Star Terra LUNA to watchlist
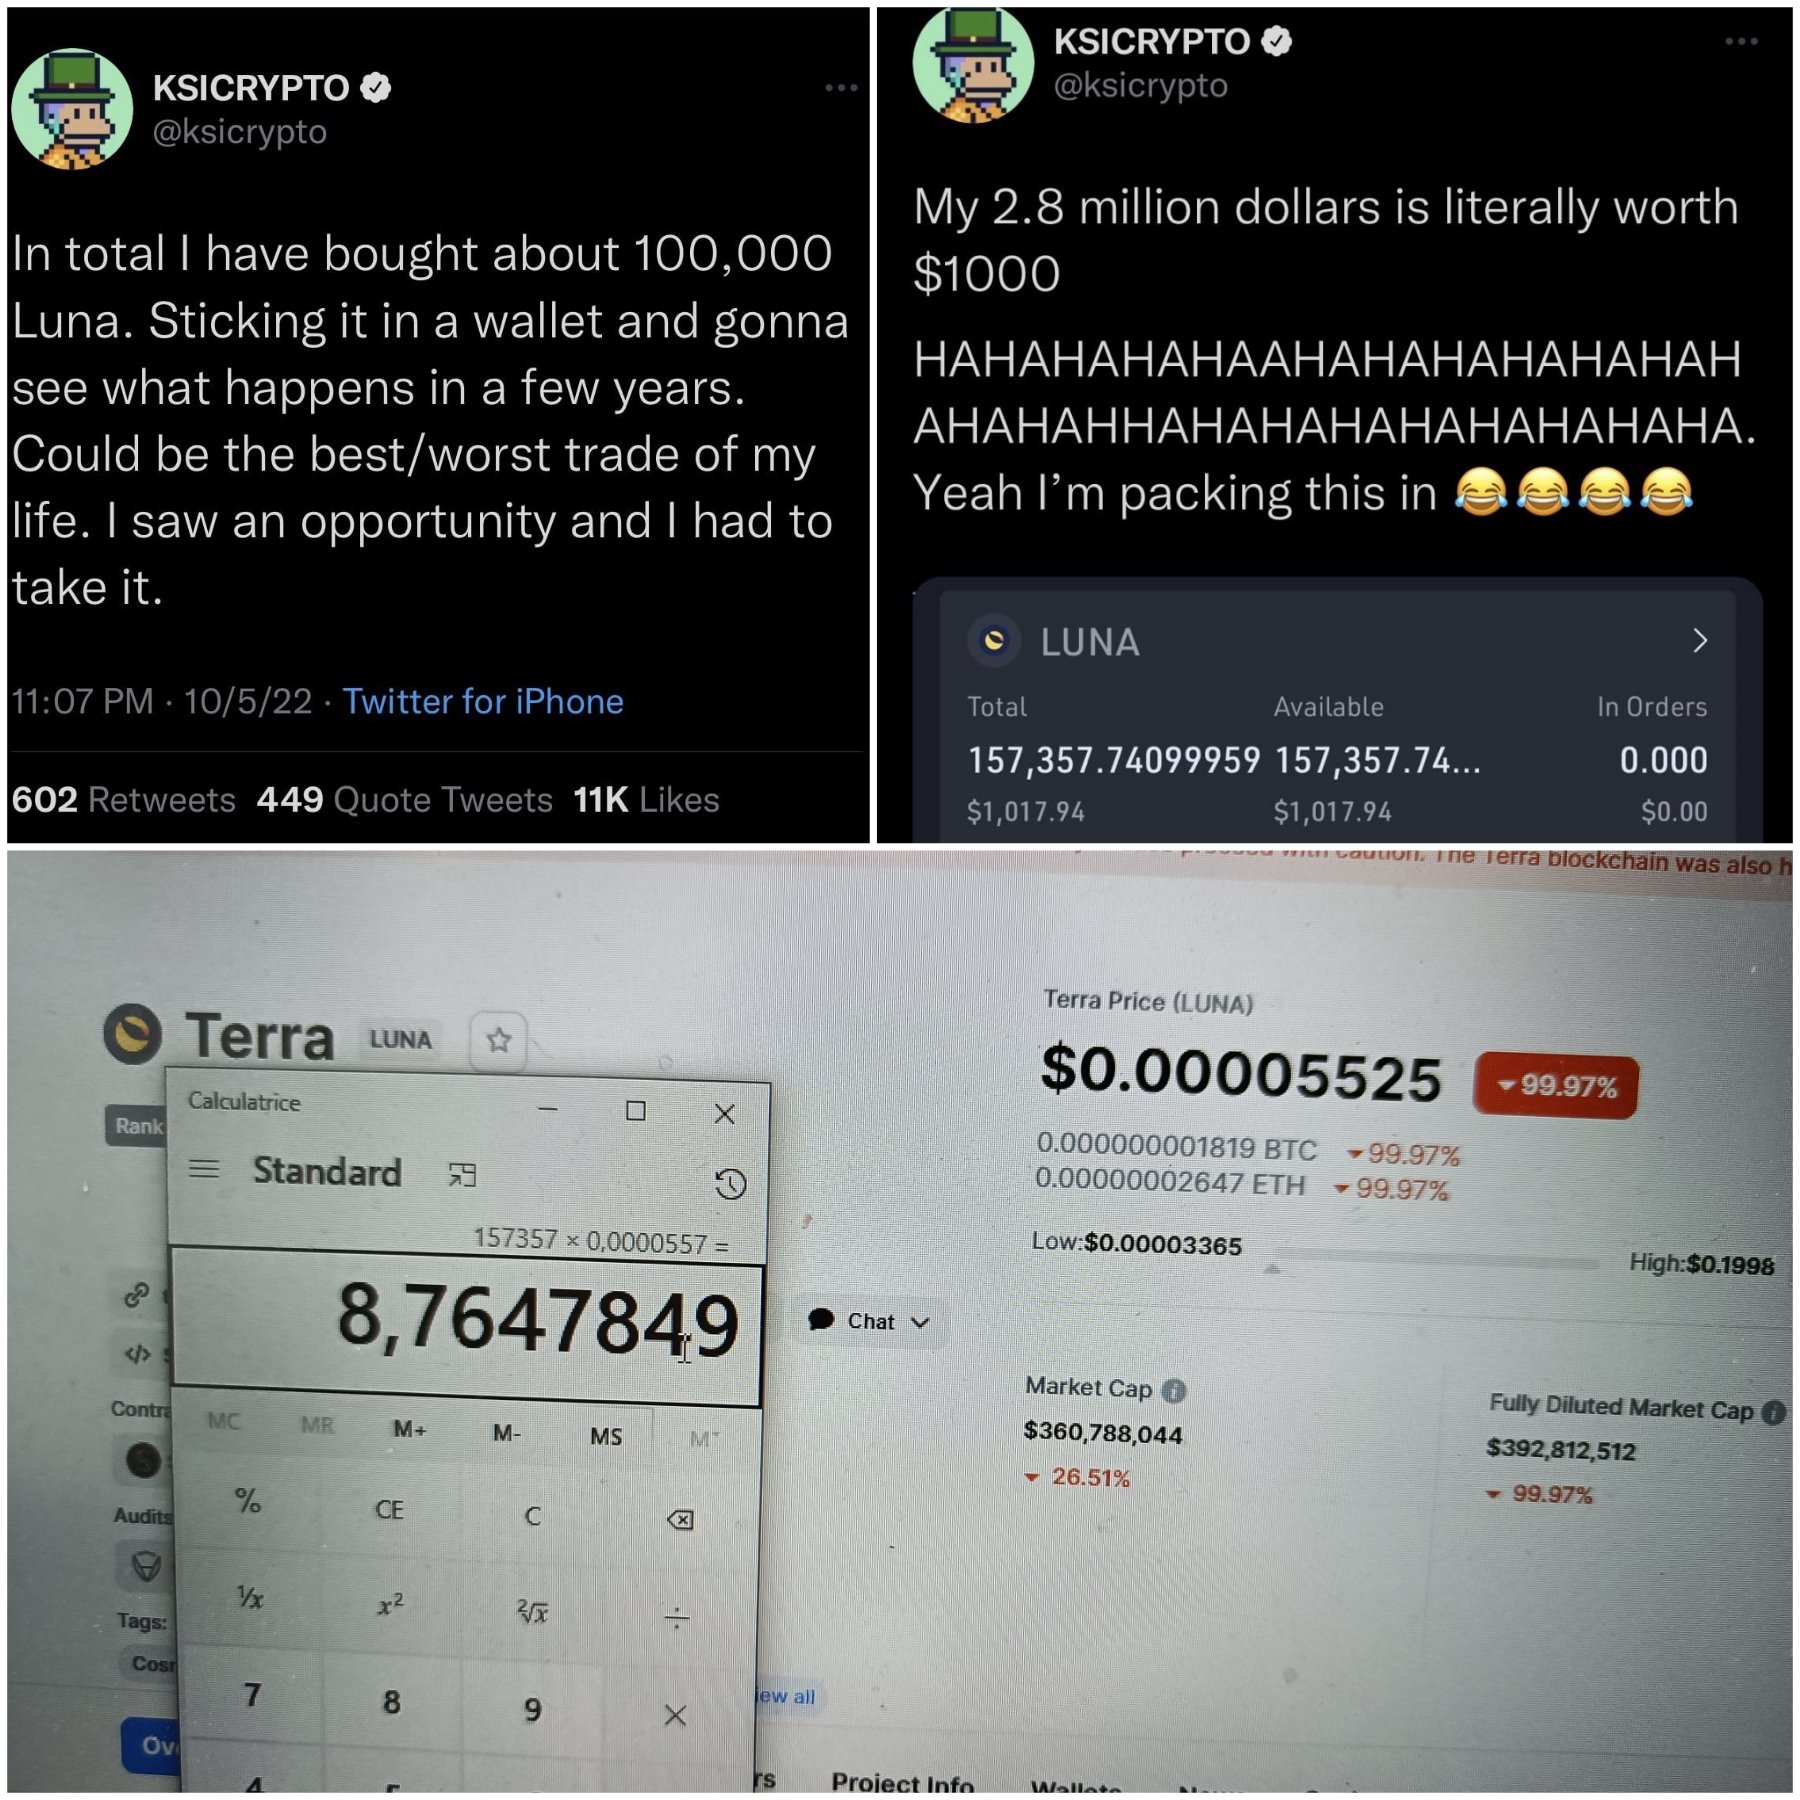This screenshot has width=1800, height=1800. coord(499,1040)
